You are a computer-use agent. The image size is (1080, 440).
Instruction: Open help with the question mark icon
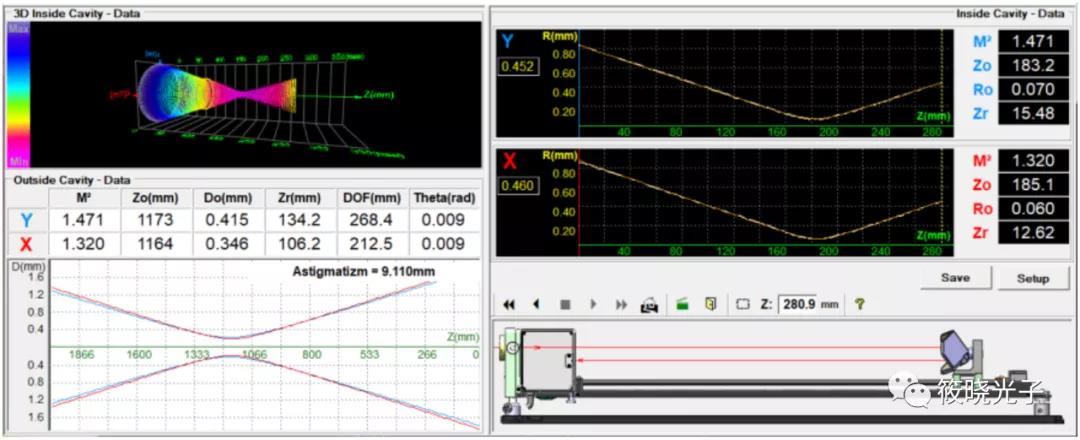tap(859, 304)
